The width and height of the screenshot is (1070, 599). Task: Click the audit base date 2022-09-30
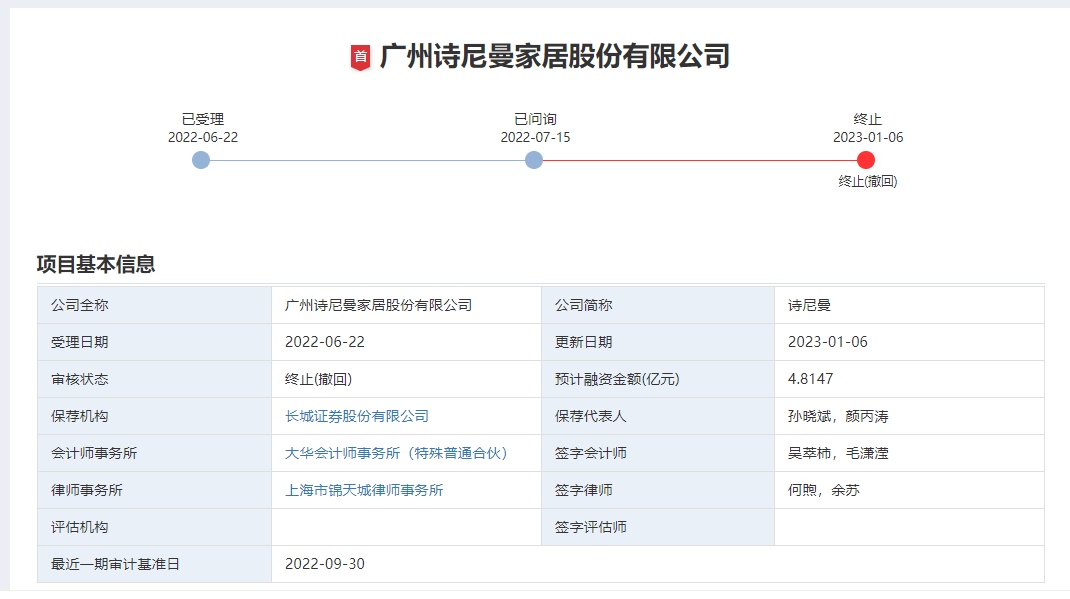coord(325,564)
